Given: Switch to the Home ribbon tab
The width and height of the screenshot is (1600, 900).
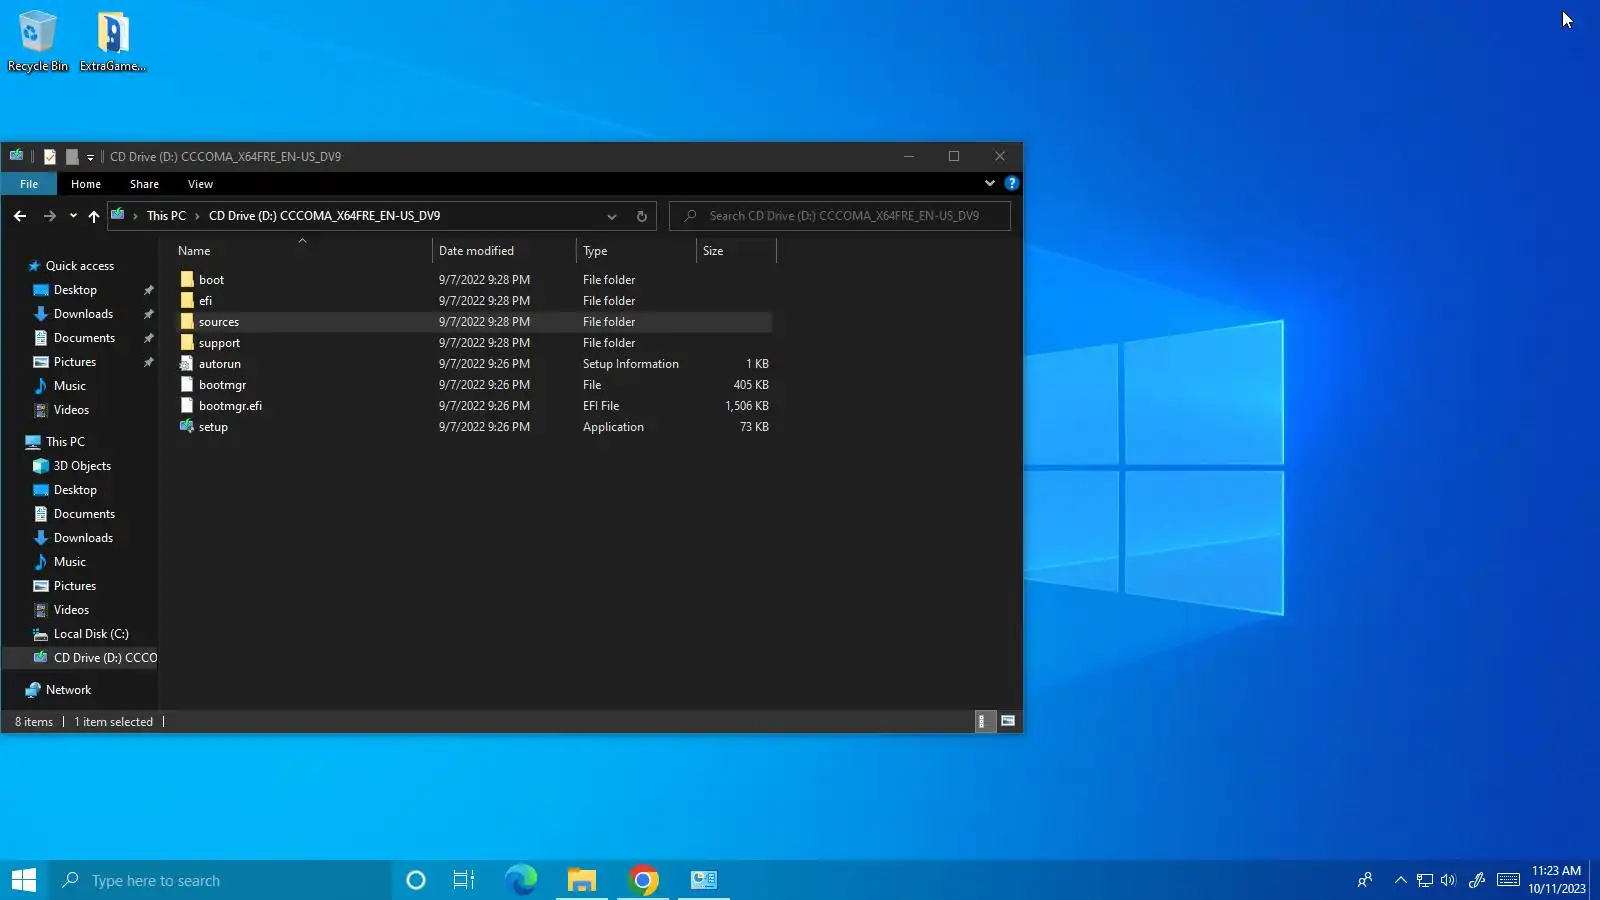Looking at the screenshot, I should coord(86,184).
